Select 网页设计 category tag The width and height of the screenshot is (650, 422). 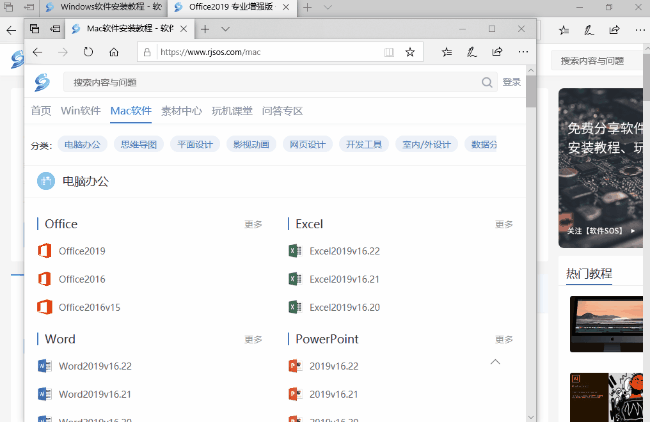point(308,144)
